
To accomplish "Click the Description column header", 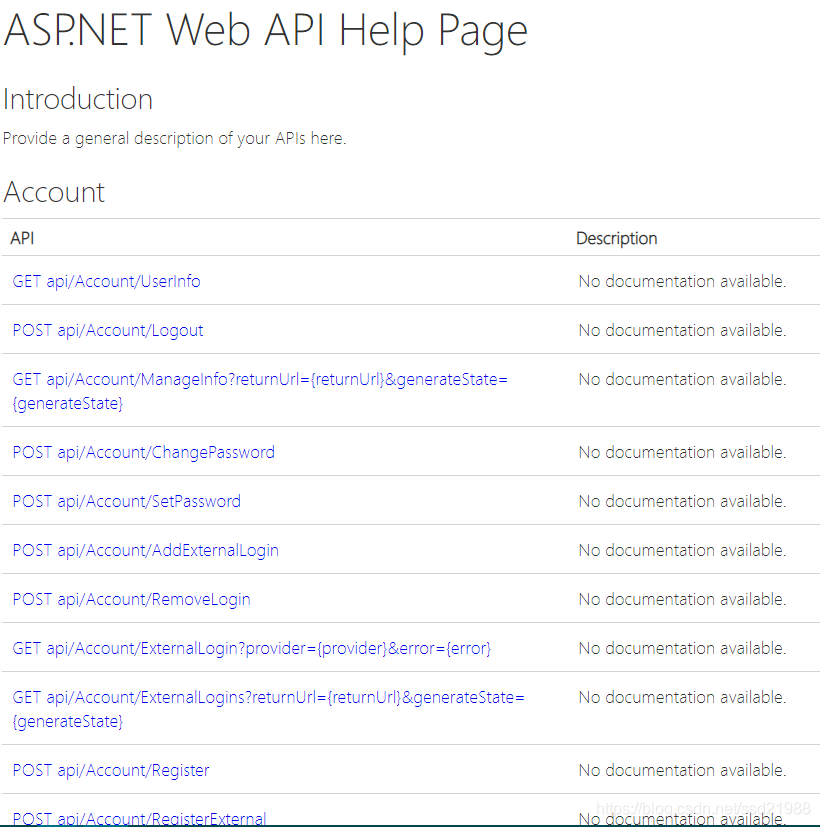I will pyautogui.click(x=616, y=238).
